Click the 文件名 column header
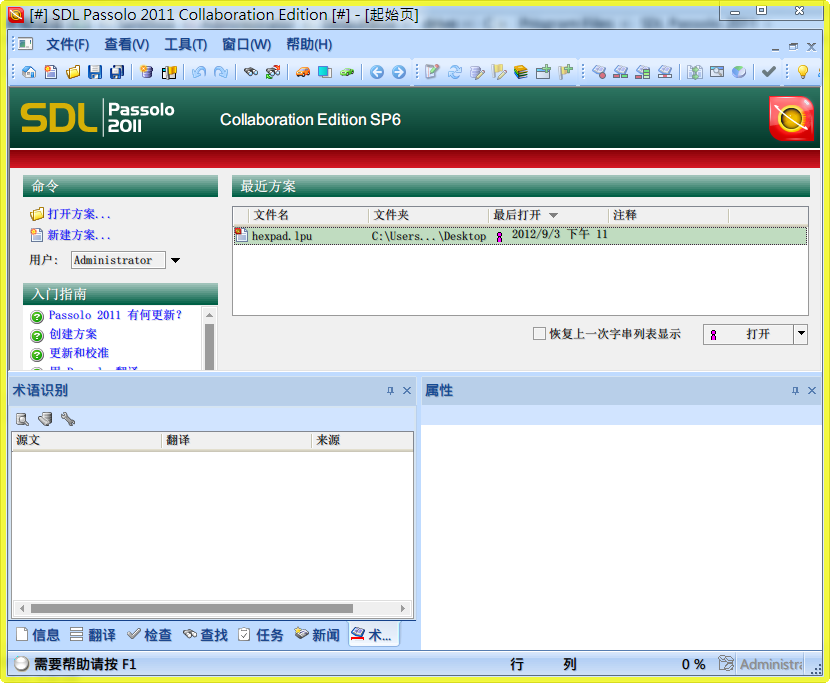The width and height of the screenshot is (830, 683). click(308, 215)
